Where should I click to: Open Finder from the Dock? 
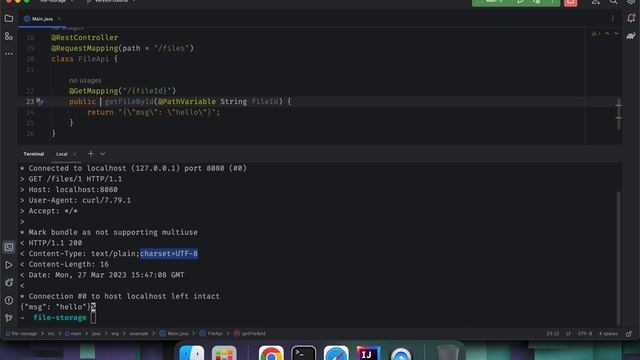(191, 353)
